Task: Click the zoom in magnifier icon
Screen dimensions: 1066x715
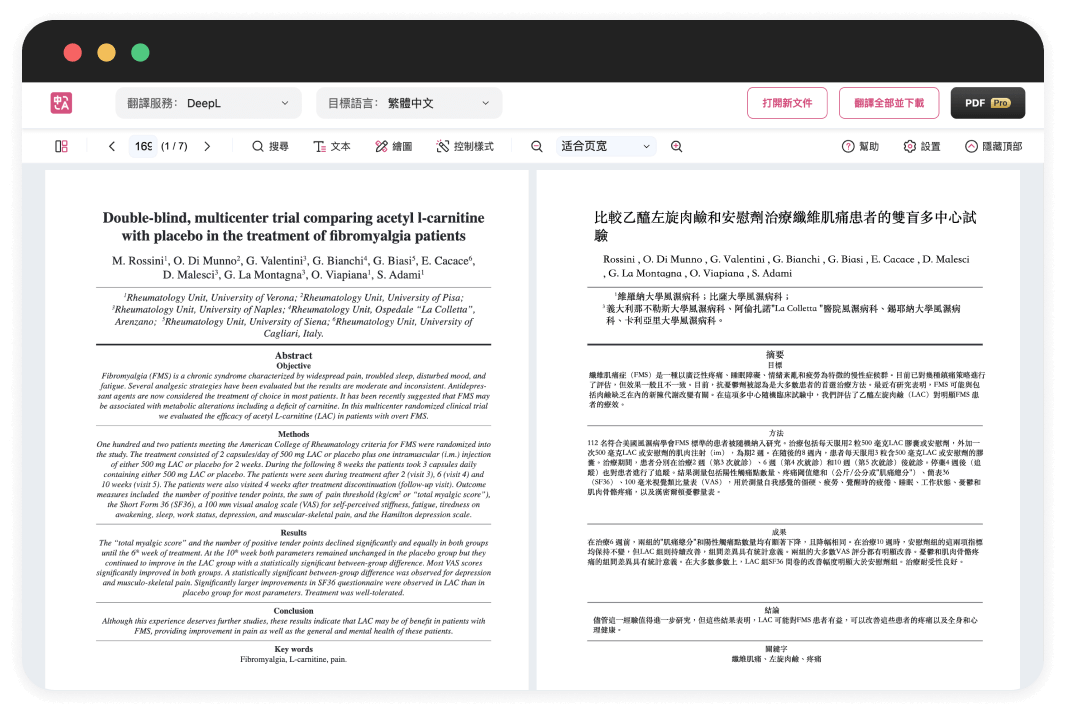Action: point(677,146)
